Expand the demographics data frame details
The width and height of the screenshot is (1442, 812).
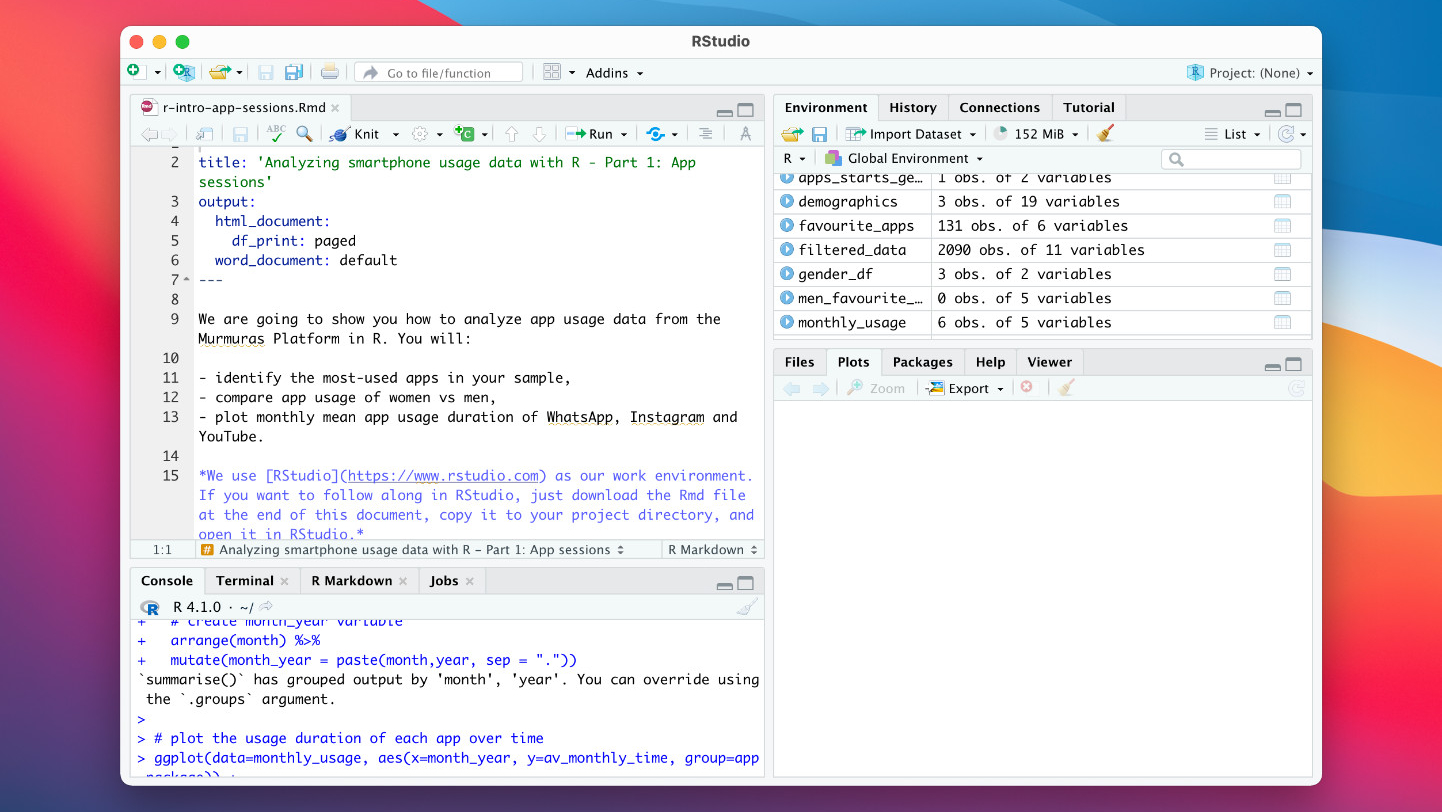[x=787, y=202]
